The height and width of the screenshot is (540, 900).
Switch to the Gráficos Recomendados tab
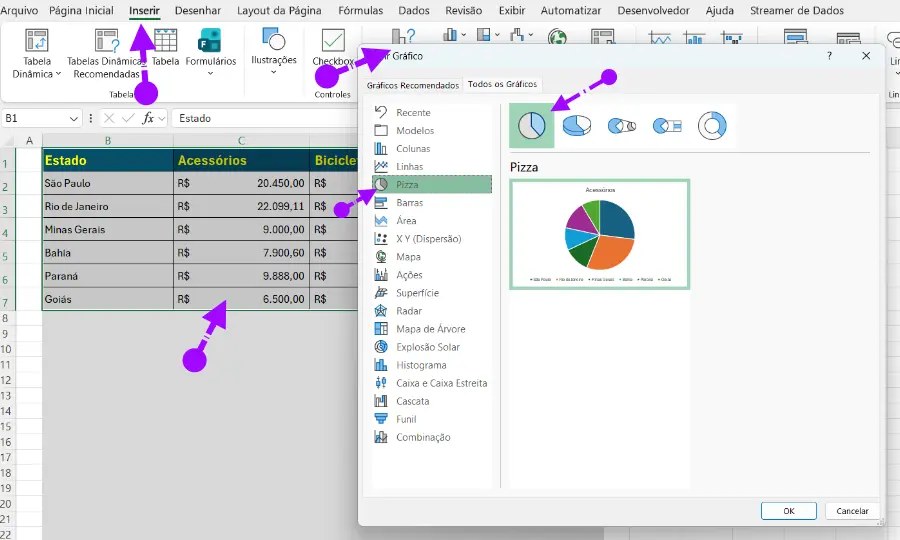click(x=412, y=85)
